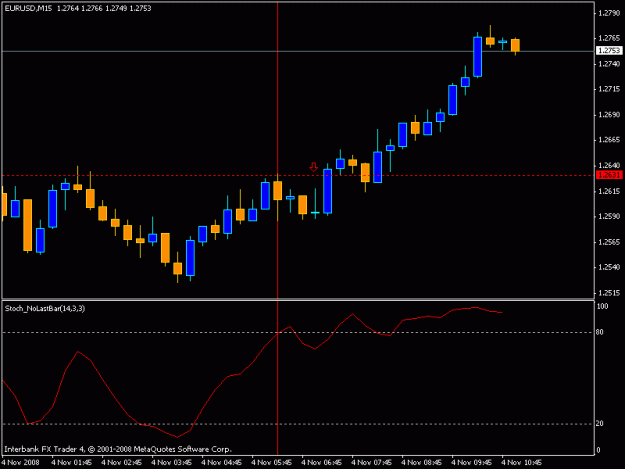625x469 pixels.
Task: Click the 1.2690 price scale value
Action: click(609, 115)
